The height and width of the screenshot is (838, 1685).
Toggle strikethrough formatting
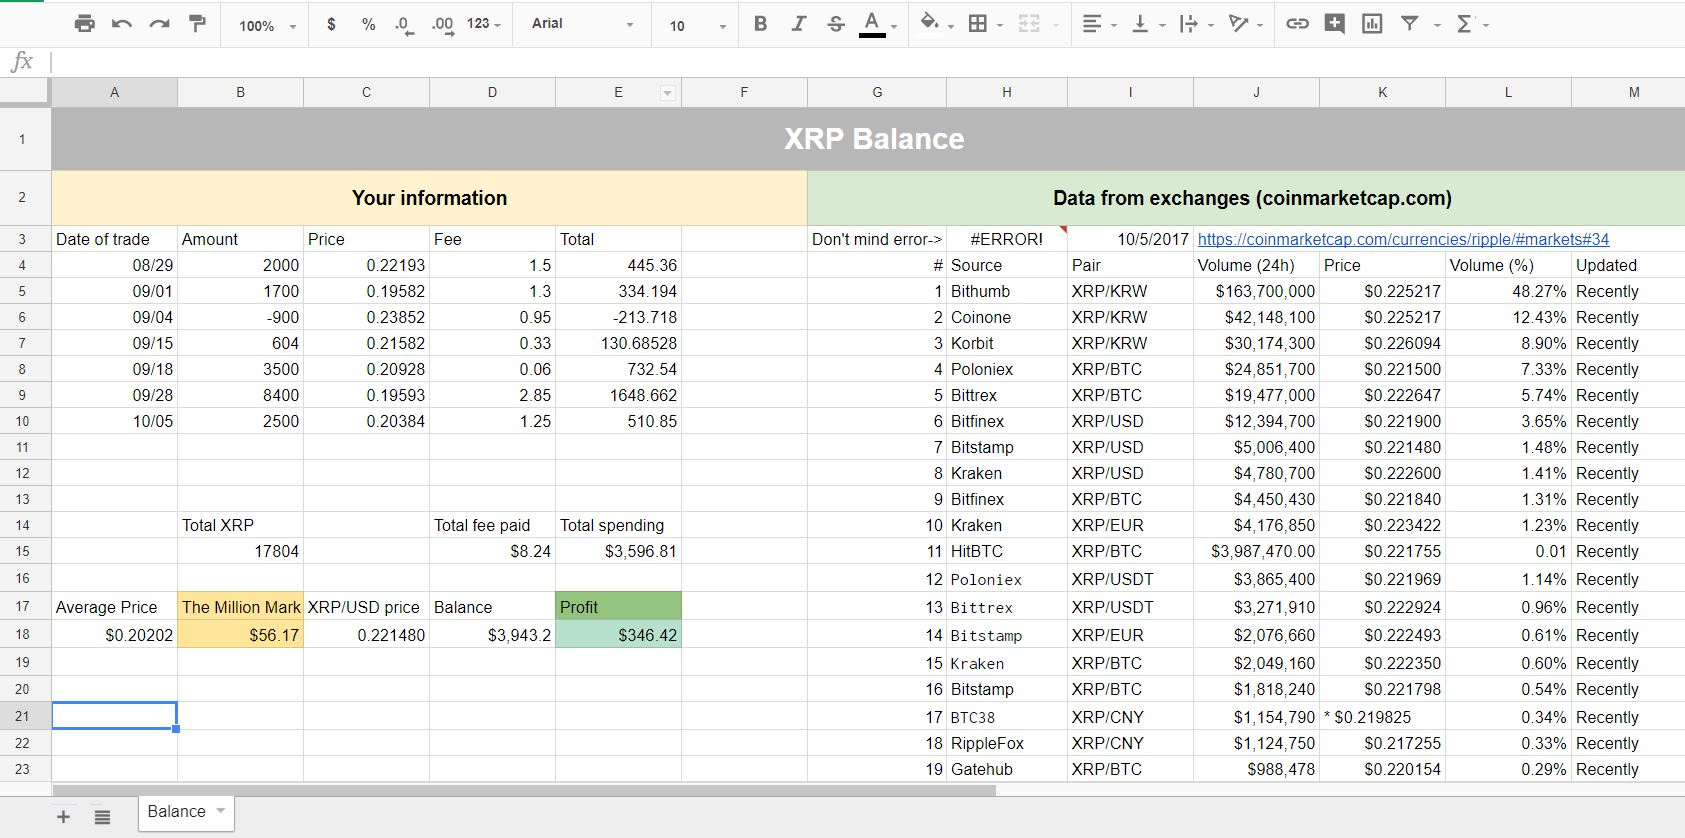836,24
